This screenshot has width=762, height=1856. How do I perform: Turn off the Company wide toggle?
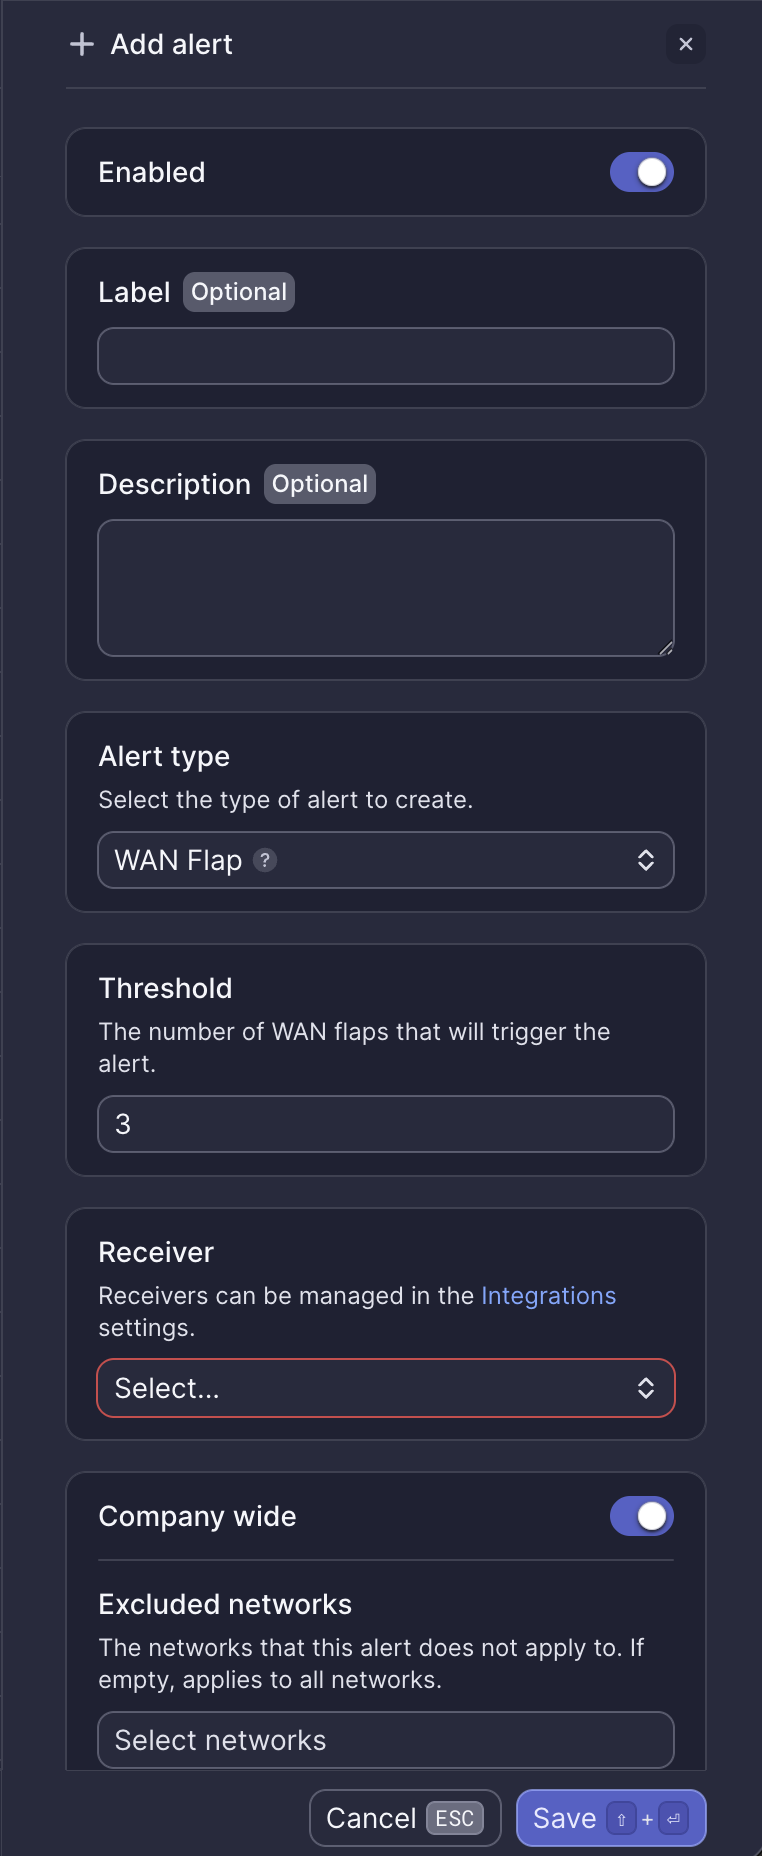pyautogui.click(x=641, y=1516)
